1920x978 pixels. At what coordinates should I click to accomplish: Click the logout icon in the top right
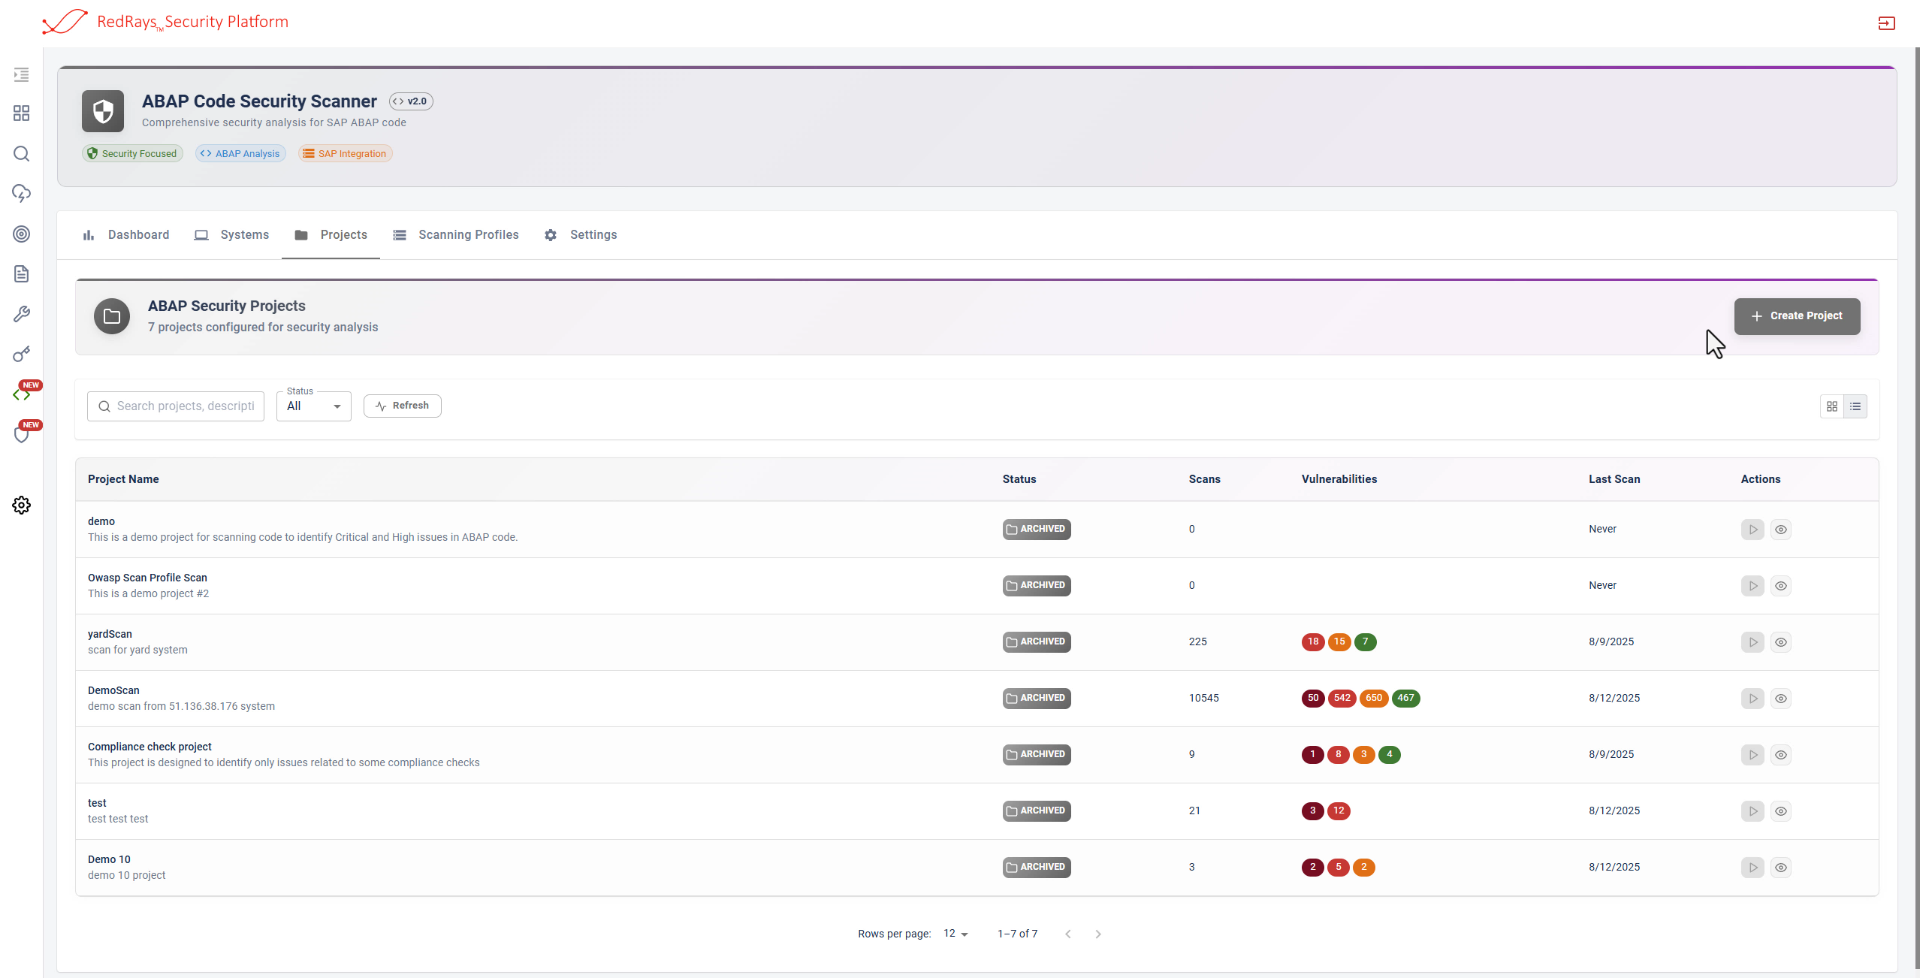(x=1887, y=23)
